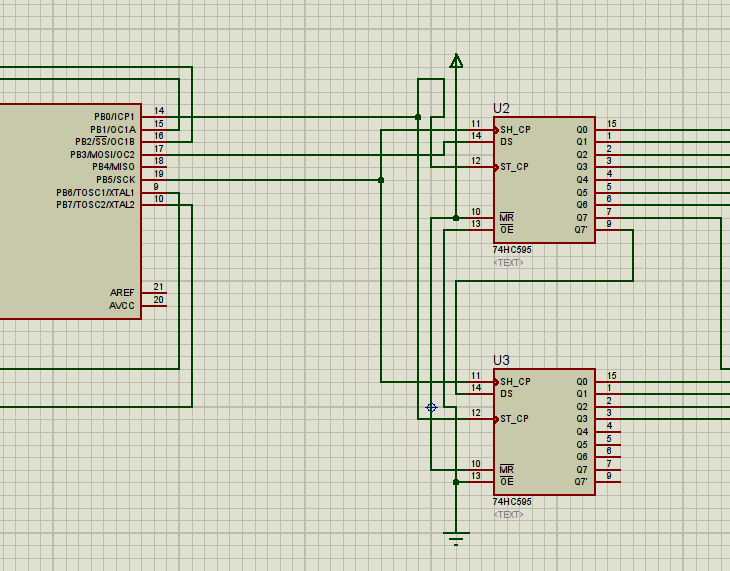Click the wire junction dot on PB5/SCK line
This screenshot has width=730, height=571.
pos(381,180)
